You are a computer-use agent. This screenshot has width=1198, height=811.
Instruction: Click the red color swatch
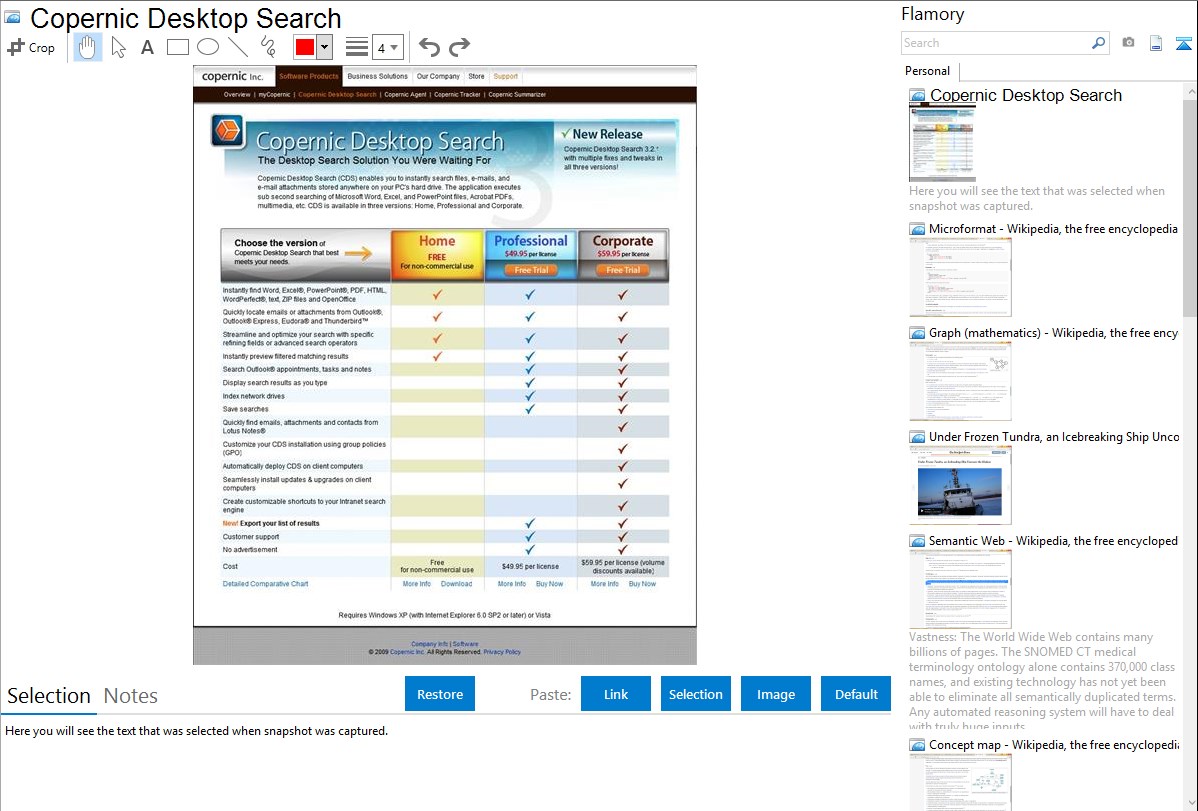[305, 47]
